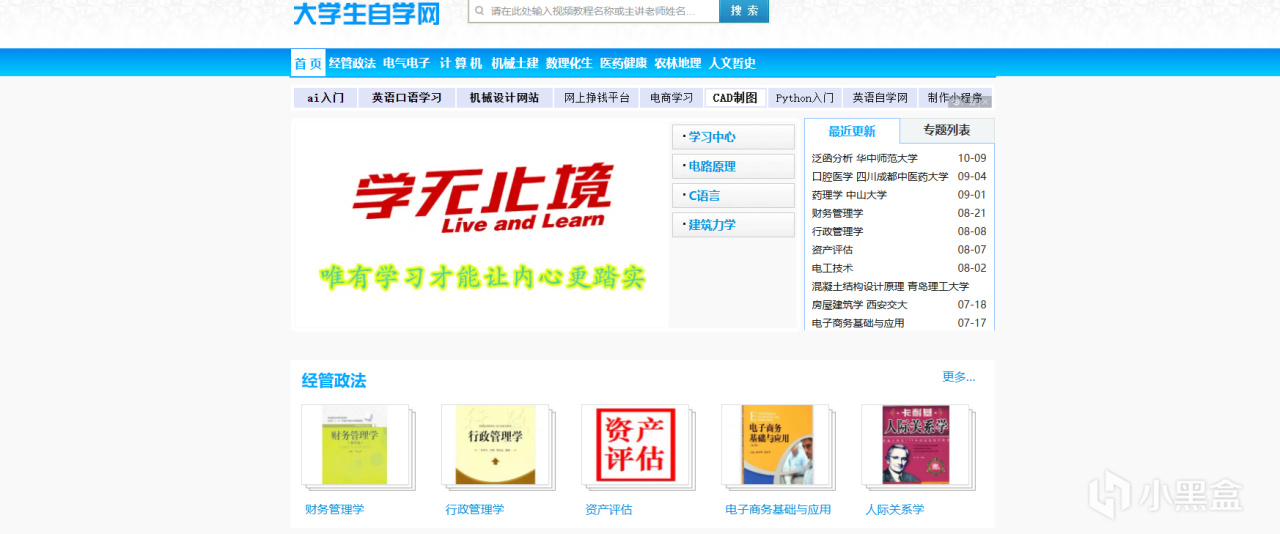
Task: Open 电工技术 in recent updates list
Action: 832,268
